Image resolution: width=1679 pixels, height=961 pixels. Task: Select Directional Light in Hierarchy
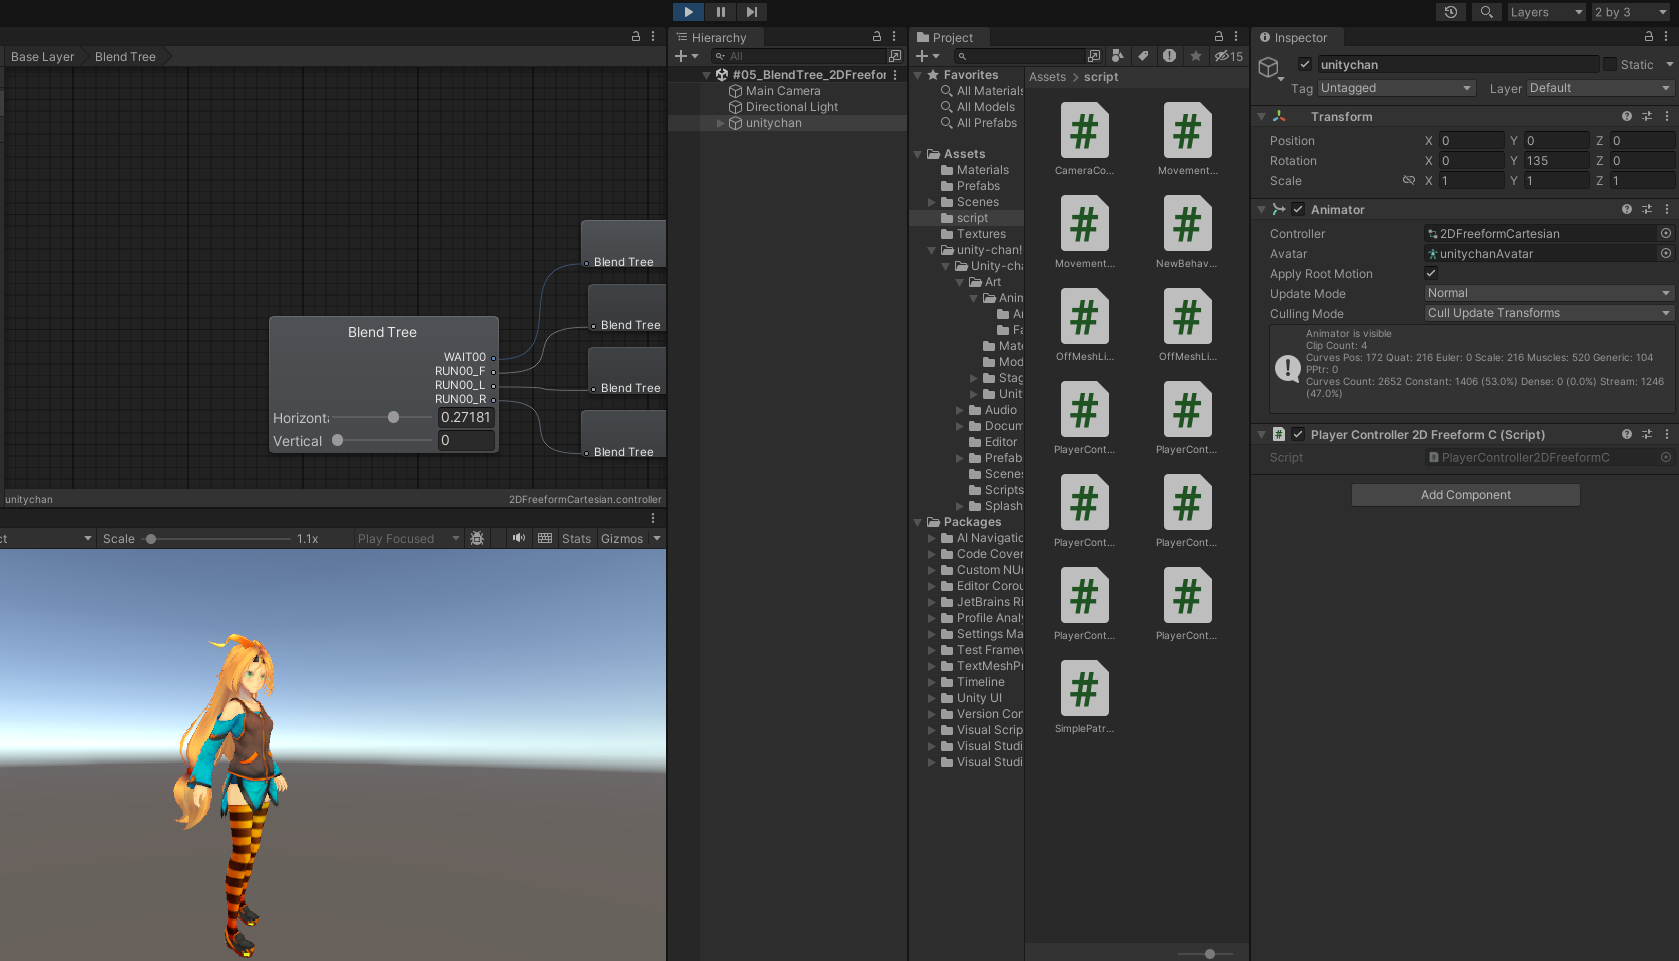(x=792, y=107)
